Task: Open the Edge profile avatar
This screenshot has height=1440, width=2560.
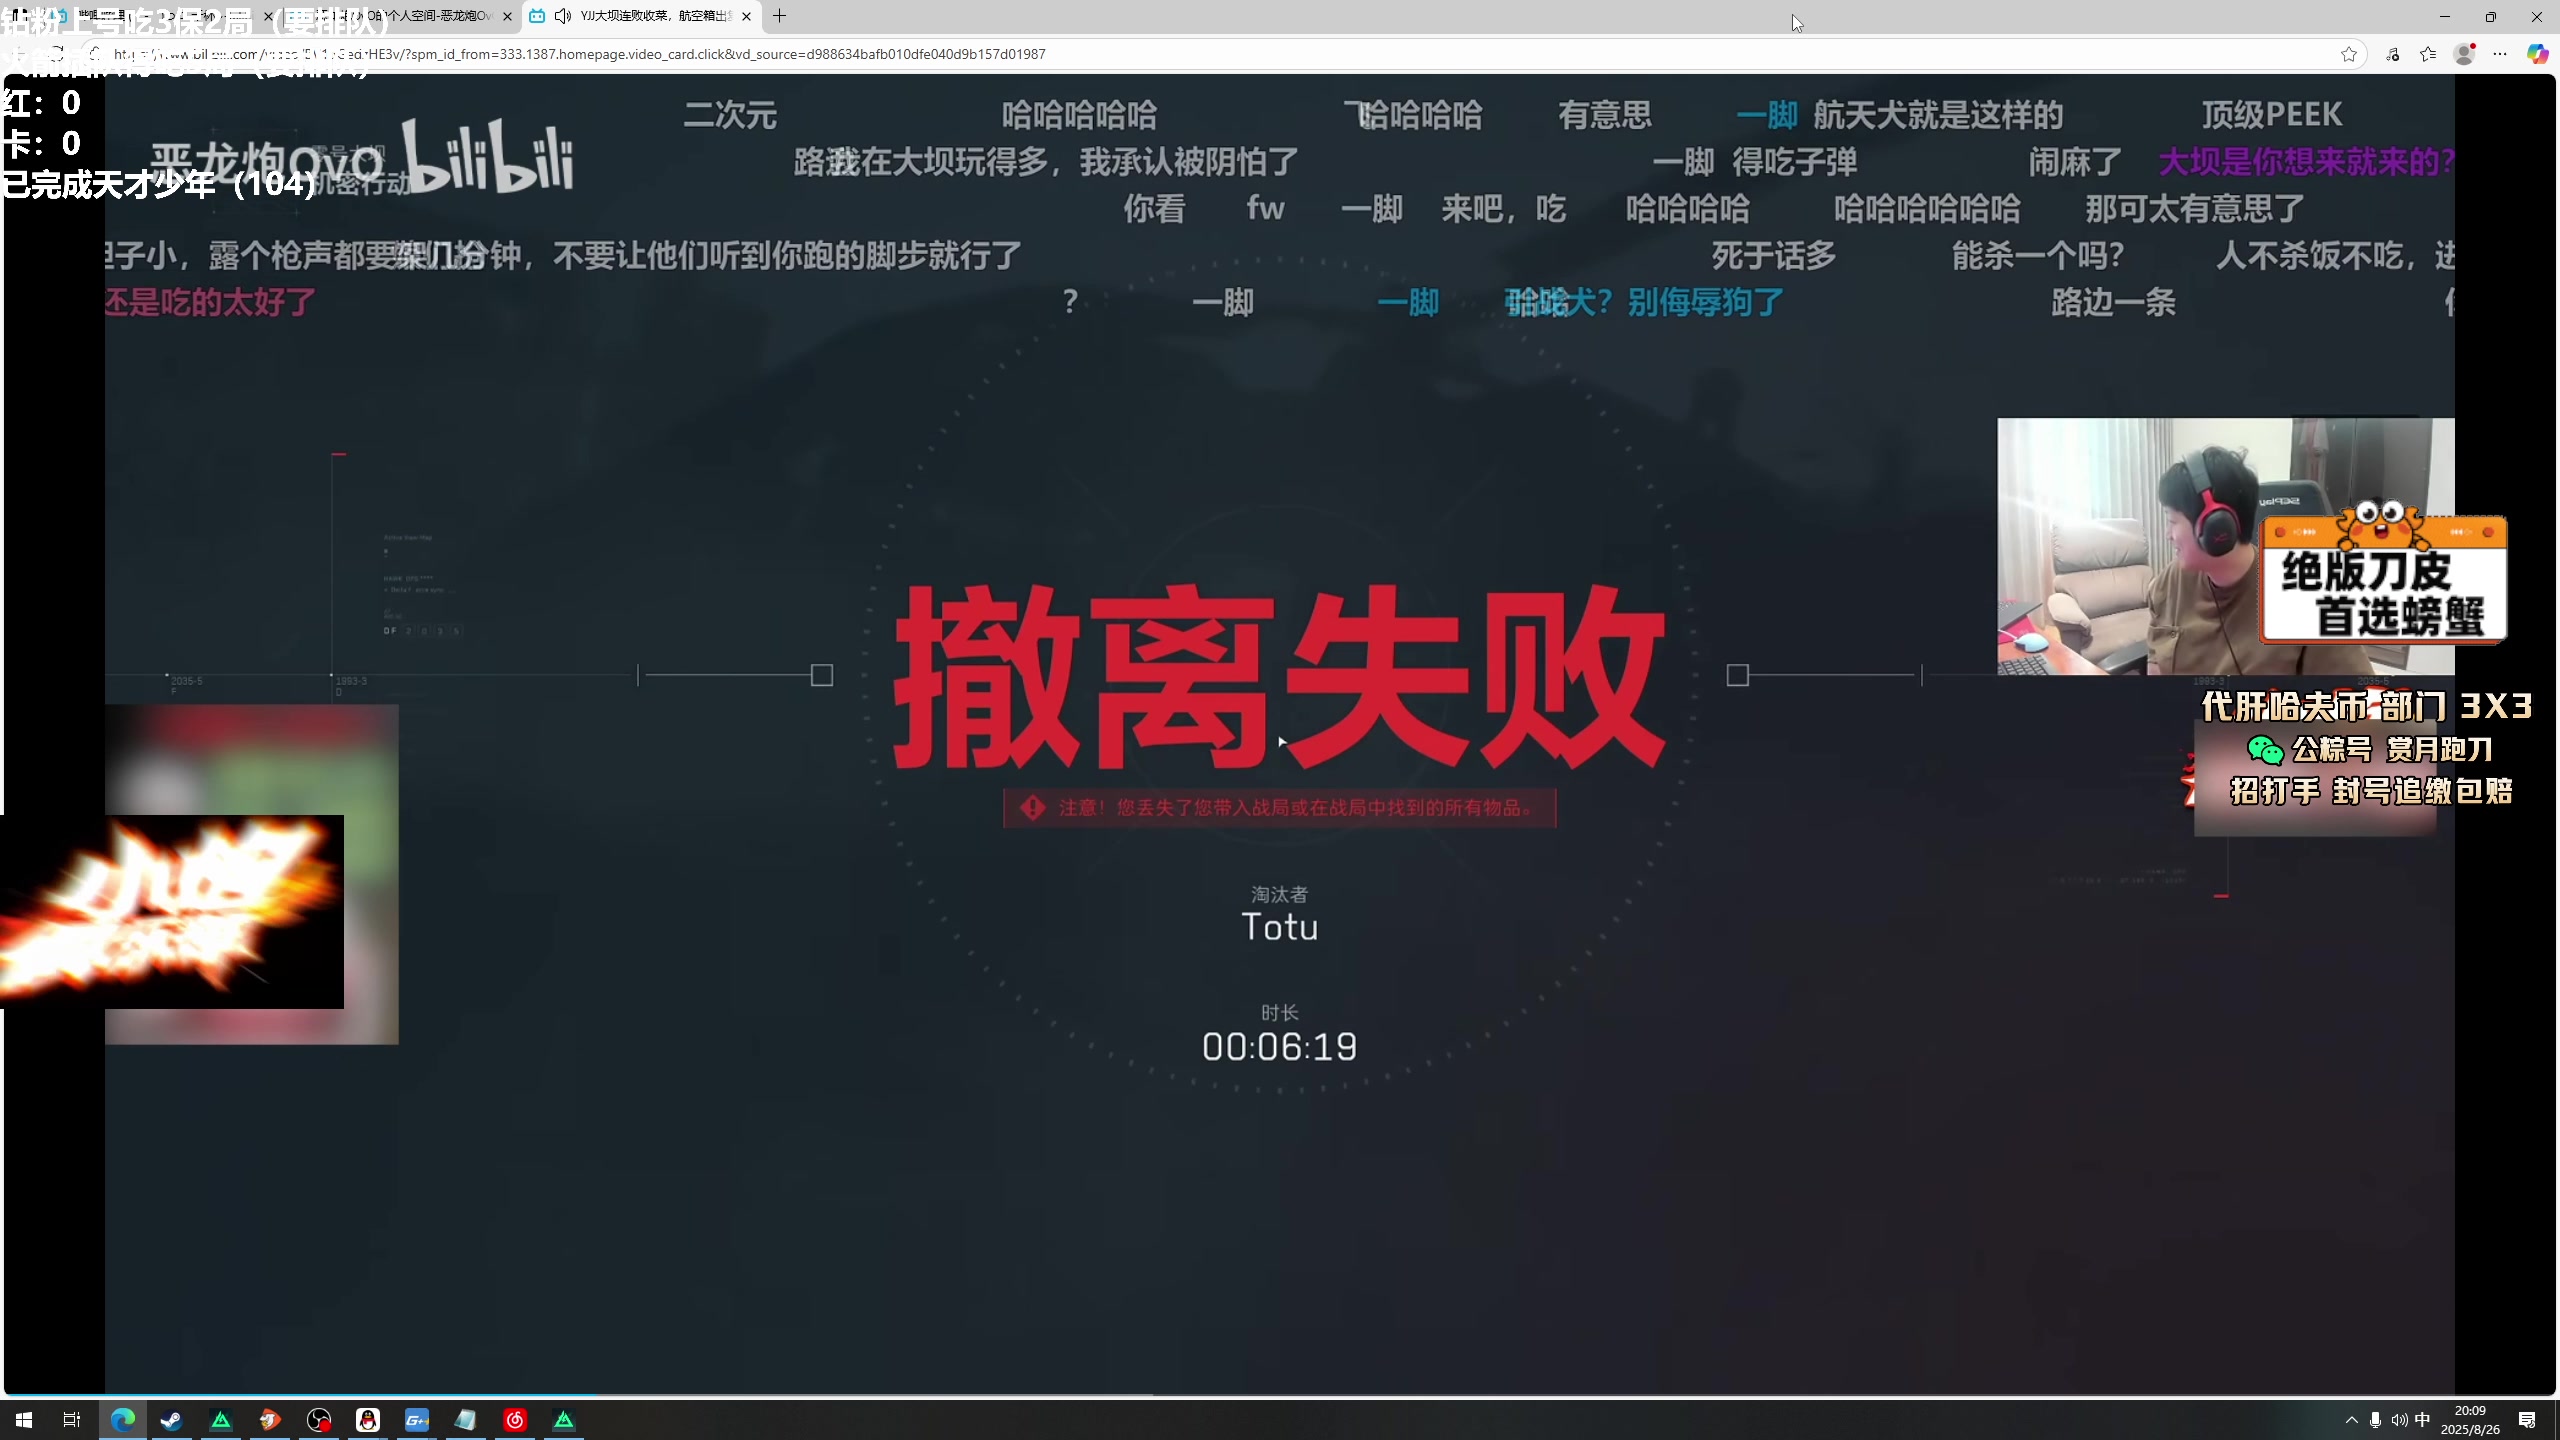Action: [x=2465, y=54]
